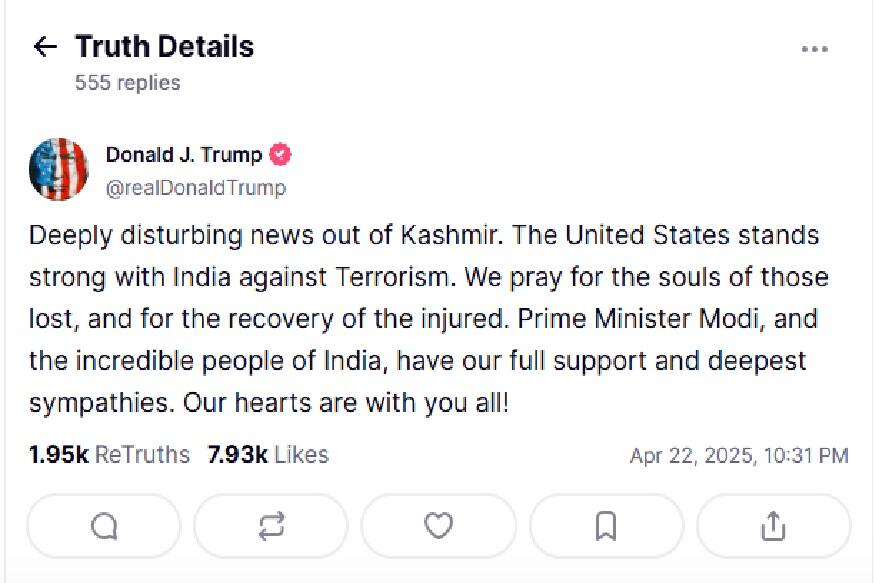The height and width of the screenshot is (583, 875).
Task: Bookmark this Truth post
Action: (606, 525)
